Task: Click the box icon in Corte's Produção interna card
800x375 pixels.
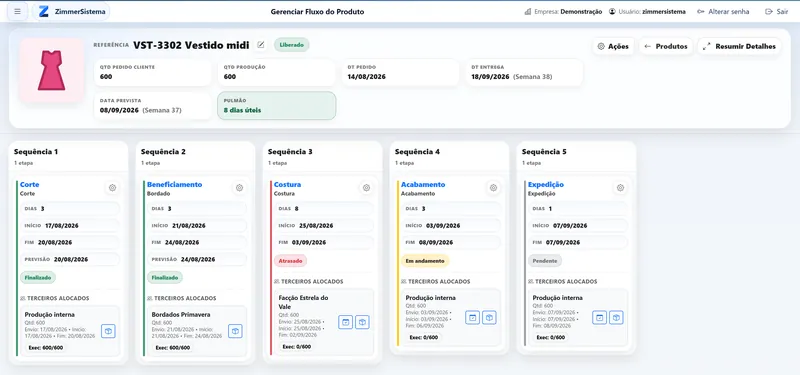Action: [108, 331]
